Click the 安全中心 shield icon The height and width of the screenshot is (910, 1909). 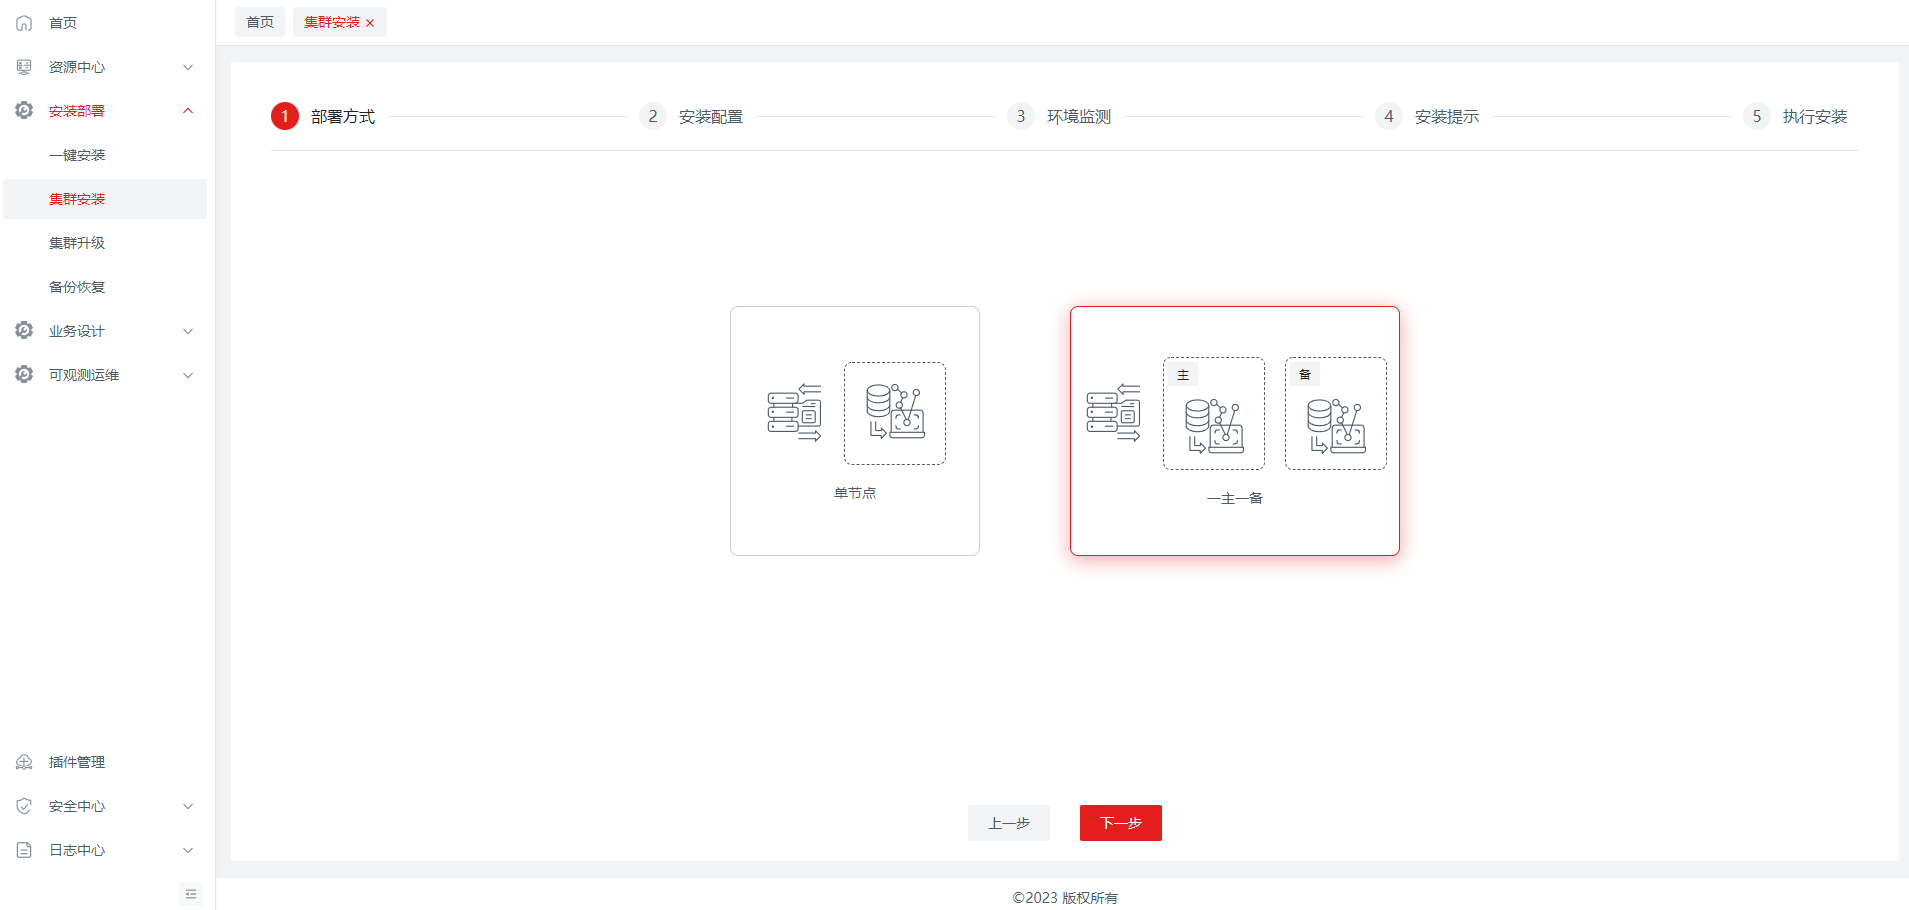tap(24, 806)
